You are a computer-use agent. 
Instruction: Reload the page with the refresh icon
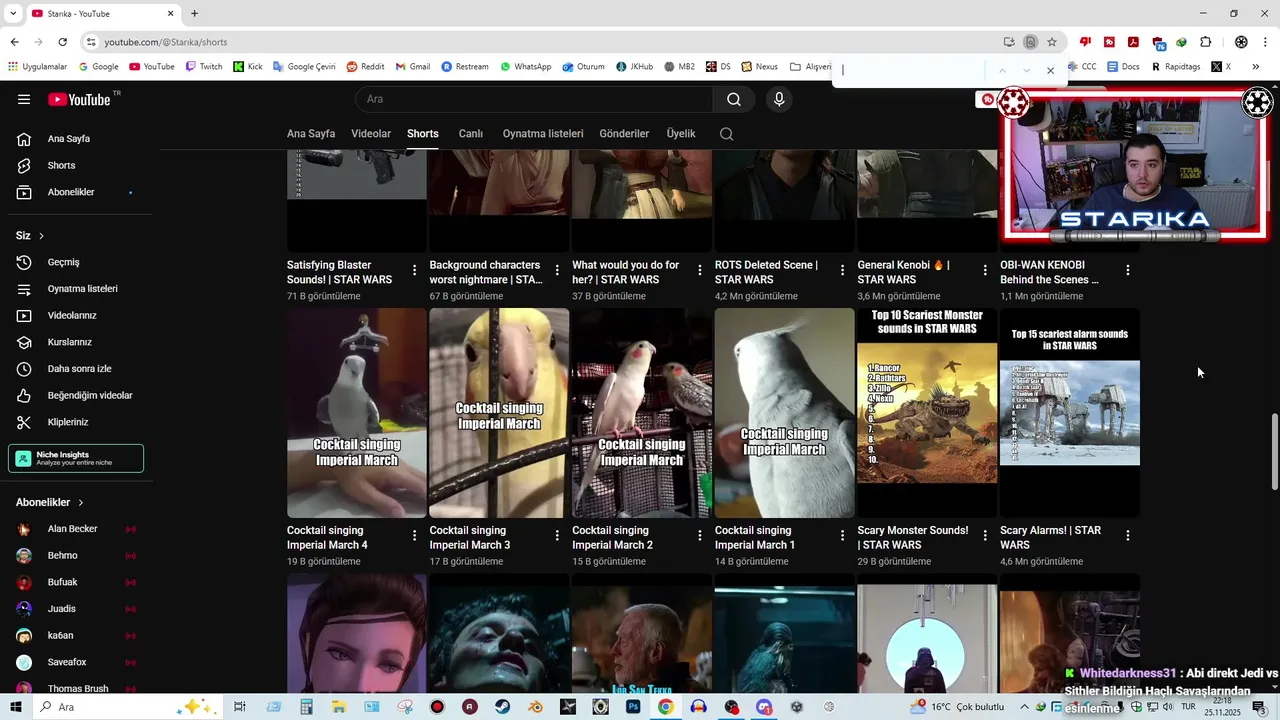(x=62, y=42)
